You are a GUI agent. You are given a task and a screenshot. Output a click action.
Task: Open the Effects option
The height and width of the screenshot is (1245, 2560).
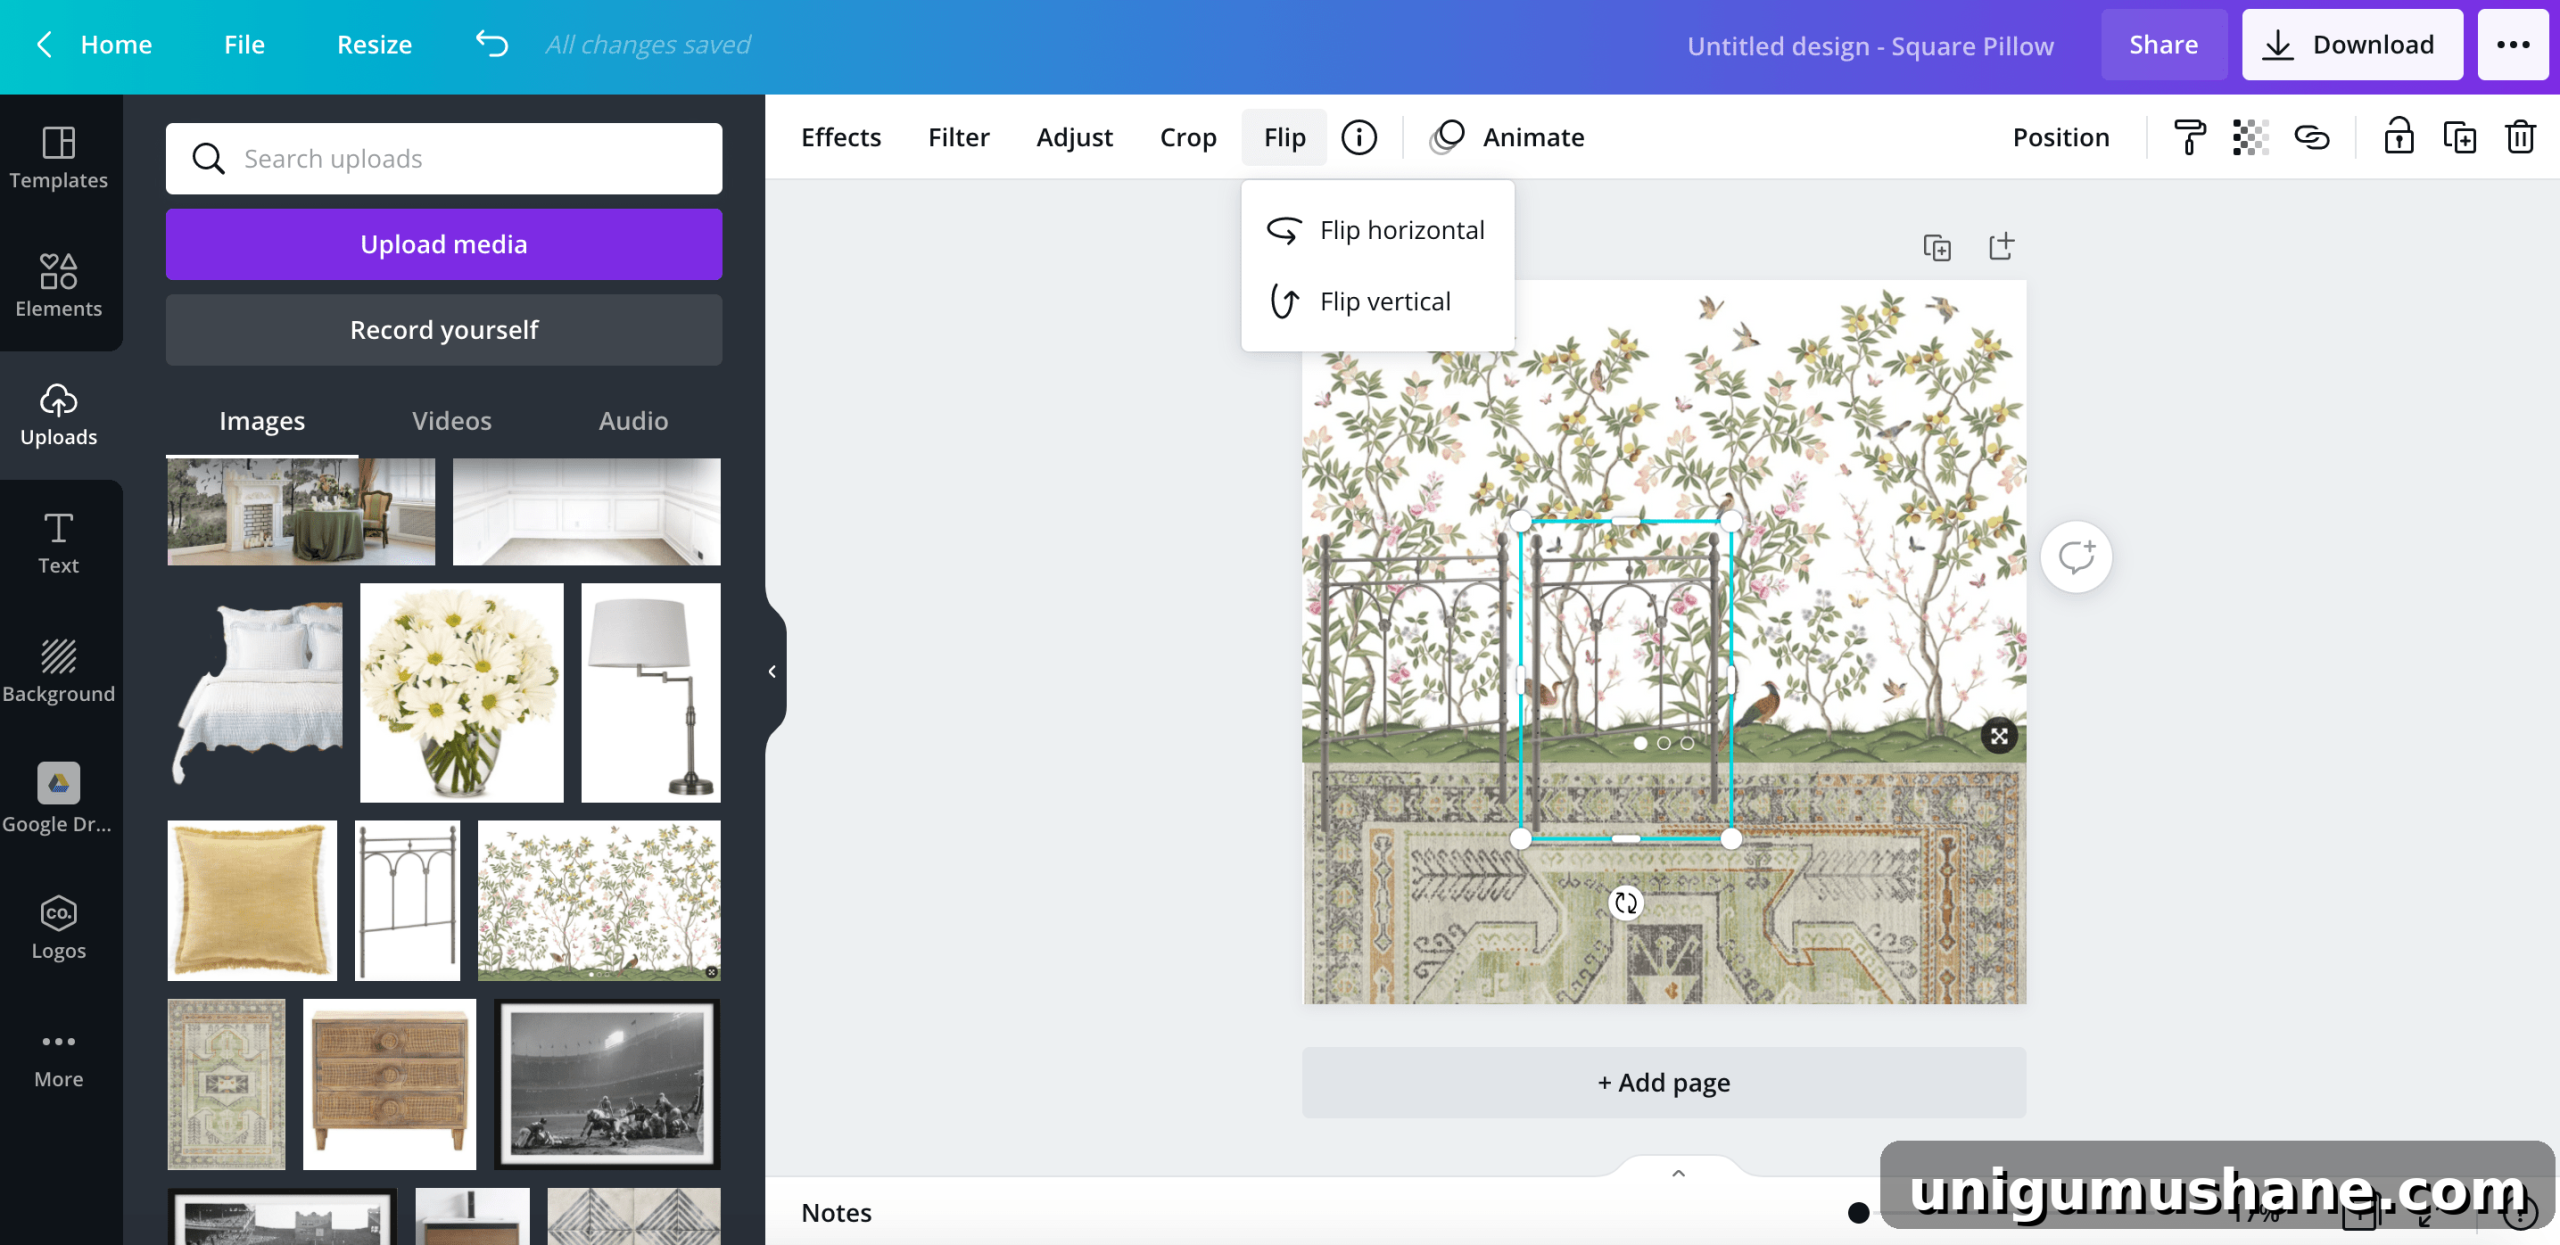[841, 137]
